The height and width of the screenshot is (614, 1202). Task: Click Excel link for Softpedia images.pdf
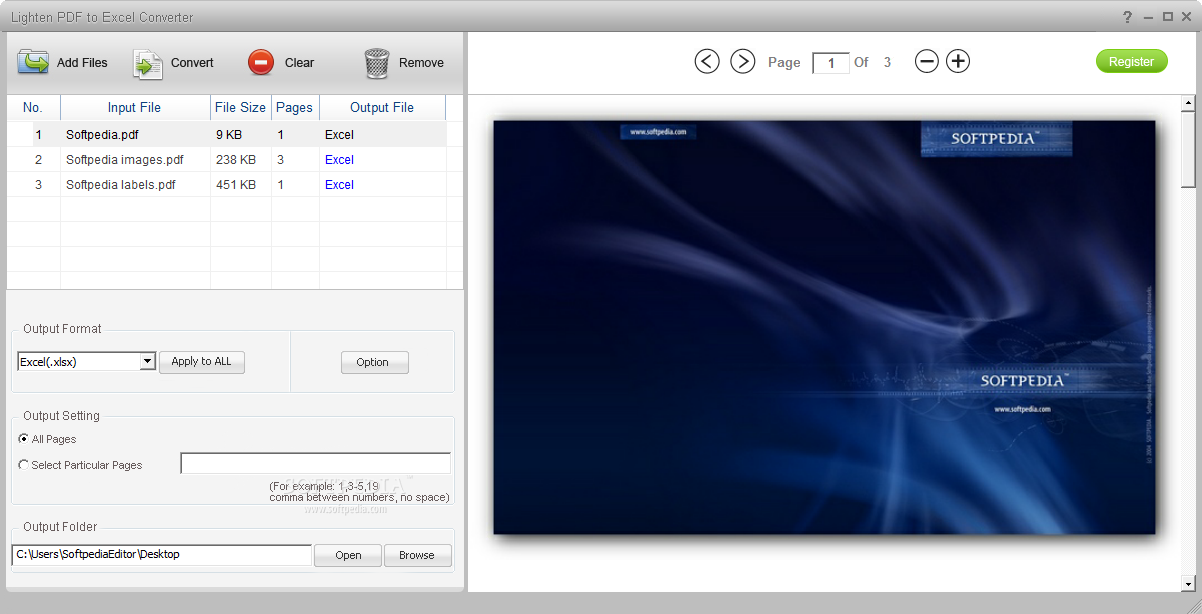[x=339, y=159]
